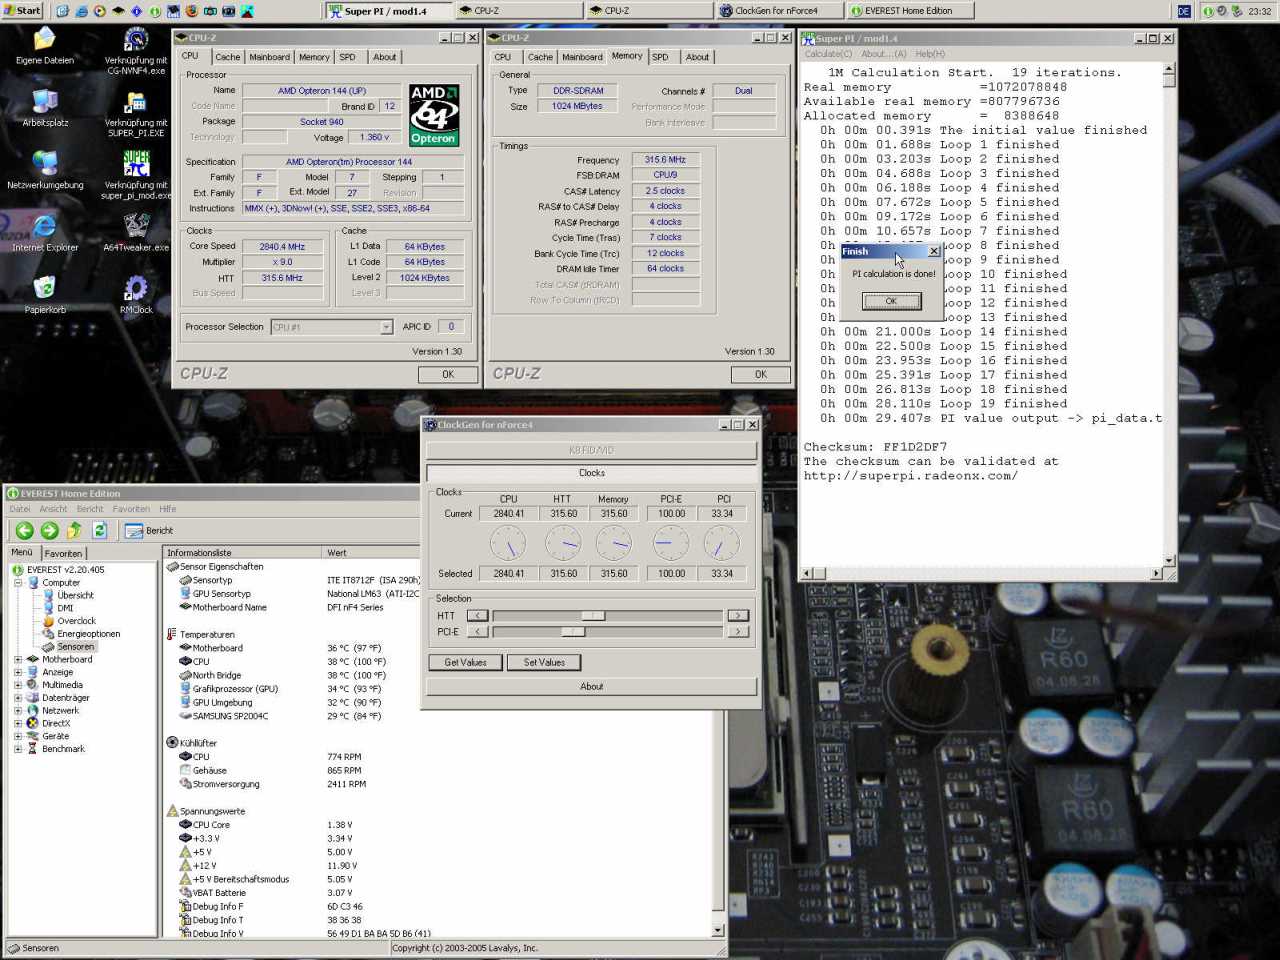Click OK in PI calculation done dialog
This screenshot has height=960, width=1280.
pos(891,301)
